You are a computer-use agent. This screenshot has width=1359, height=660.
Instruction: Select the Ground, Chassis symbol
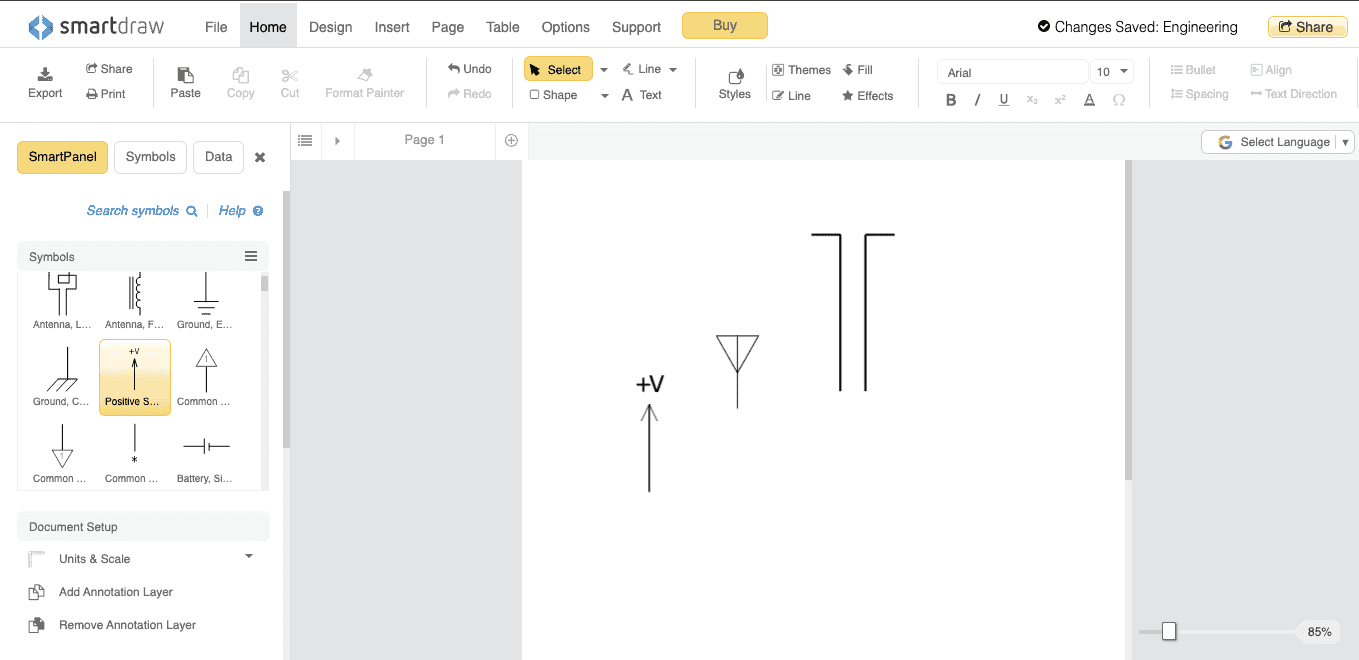pyautogui.click(x=62, y=377)
